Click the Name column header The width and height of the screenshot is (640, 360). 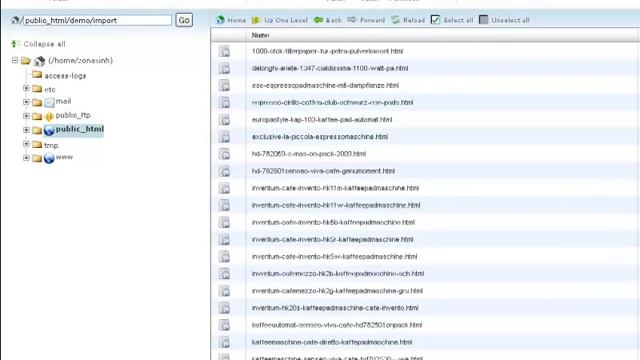(260, 36)
